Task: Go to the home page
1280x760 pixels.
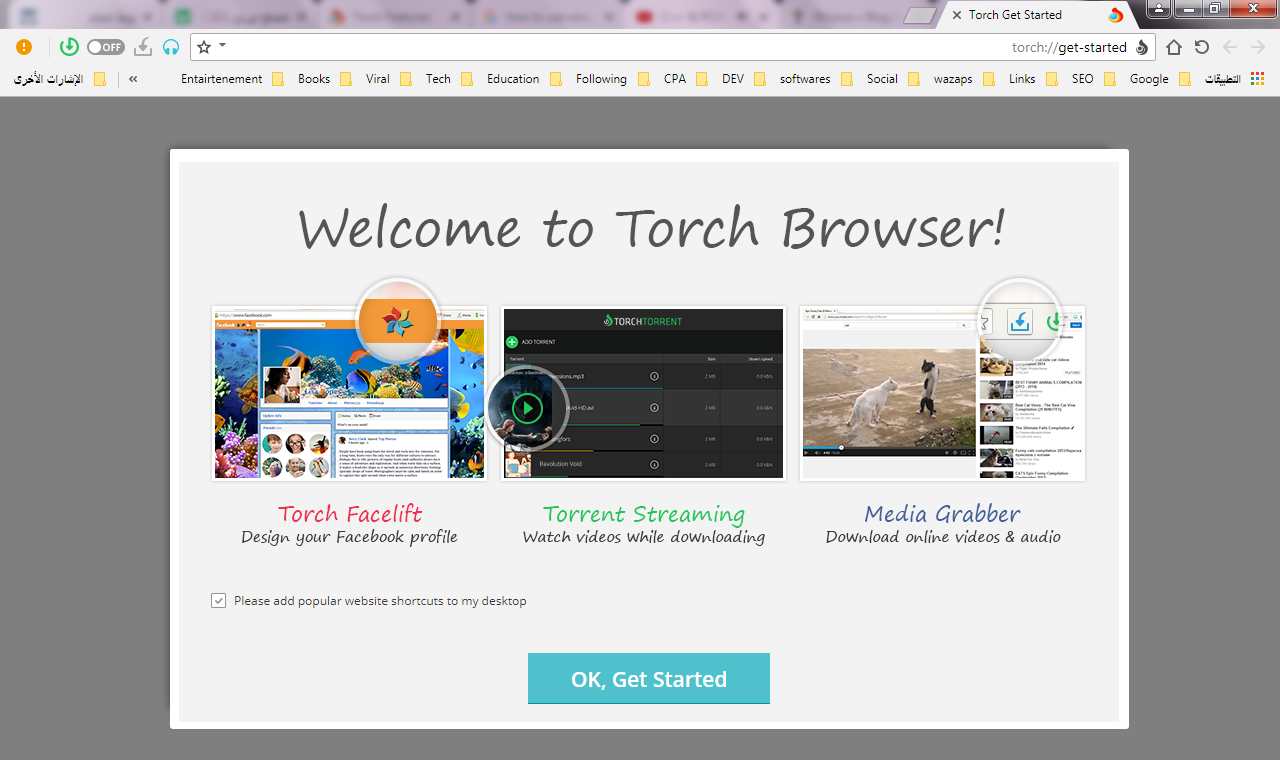Action: pos(1174,47)
